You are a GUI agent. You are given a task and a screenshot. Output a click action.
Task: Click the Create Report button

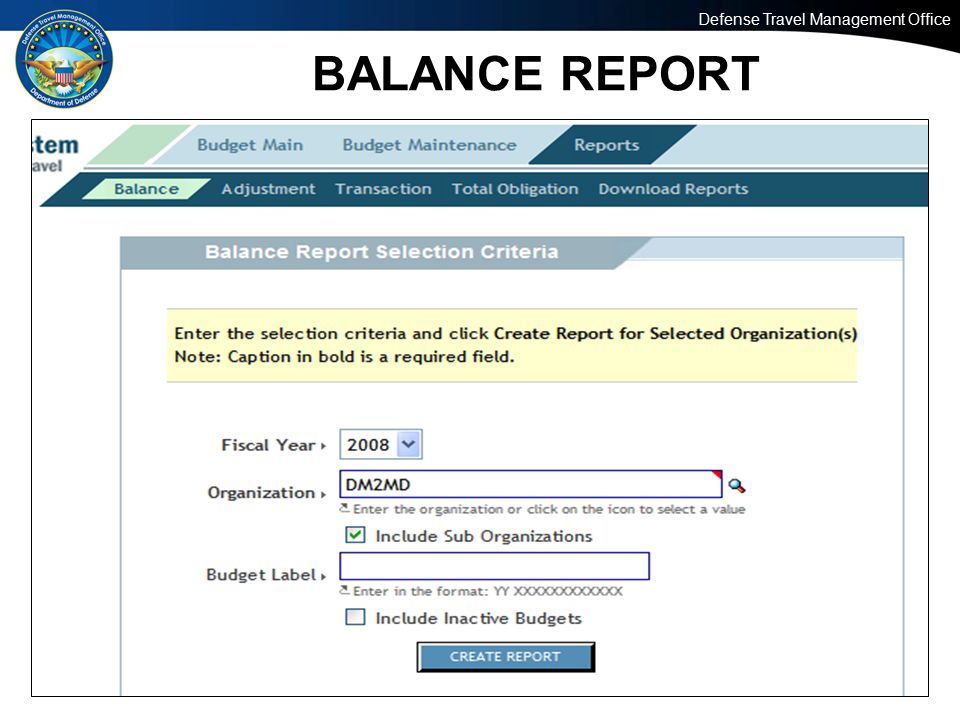pyautogui.click(x=506, y=656)
